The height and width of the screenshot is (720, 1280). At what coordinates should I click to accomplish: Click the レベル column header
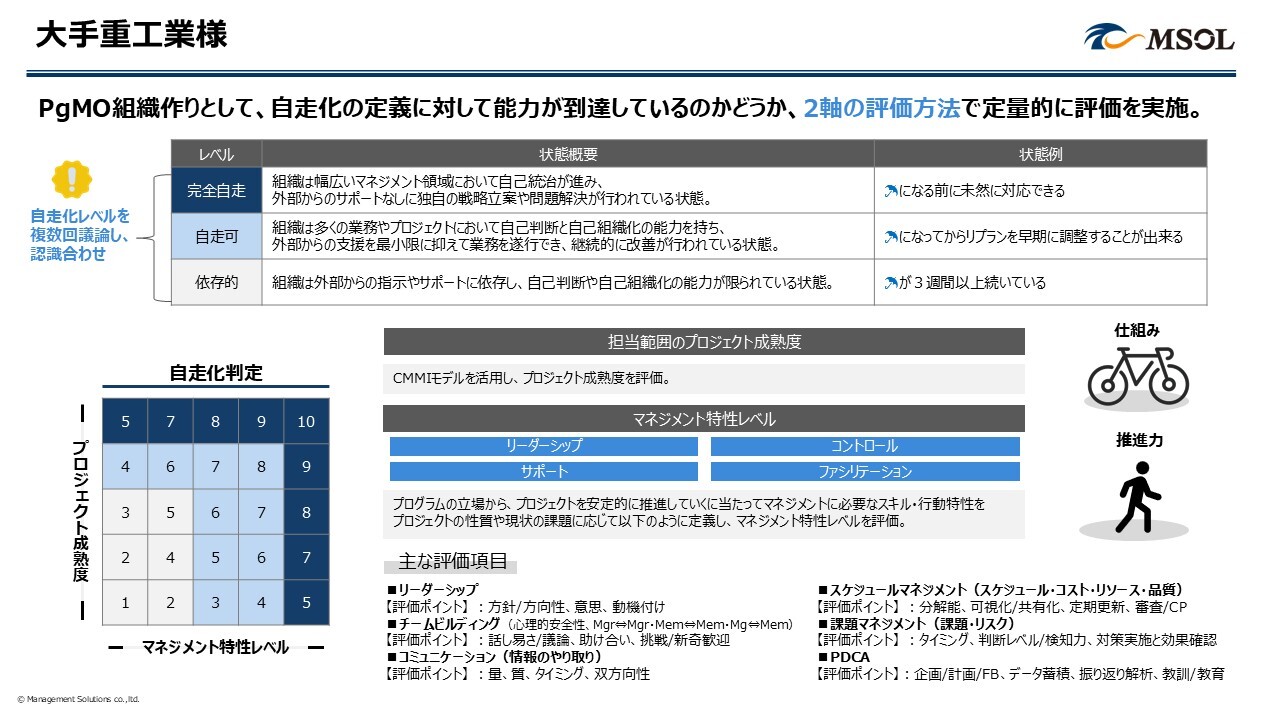click(216, 154)
